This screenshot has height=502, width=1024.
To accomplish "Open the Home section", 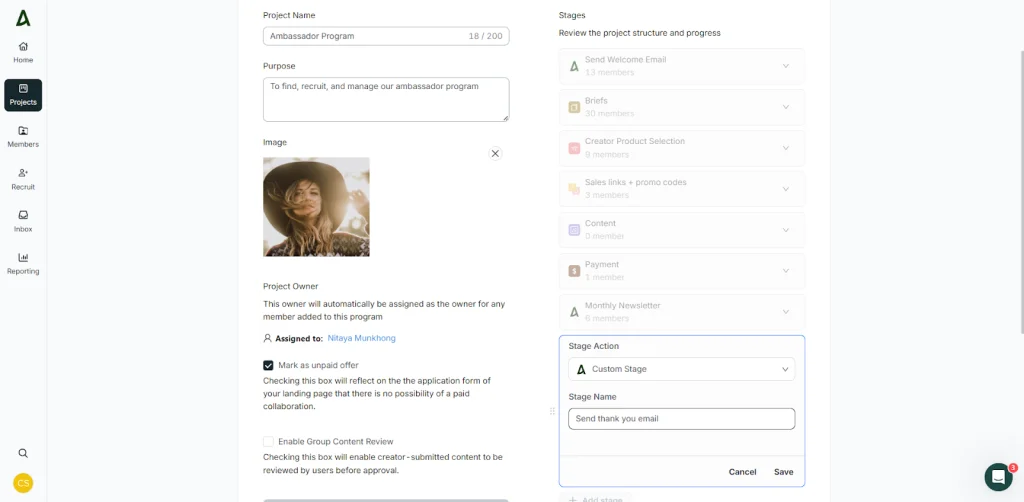I will coord(23,52).
